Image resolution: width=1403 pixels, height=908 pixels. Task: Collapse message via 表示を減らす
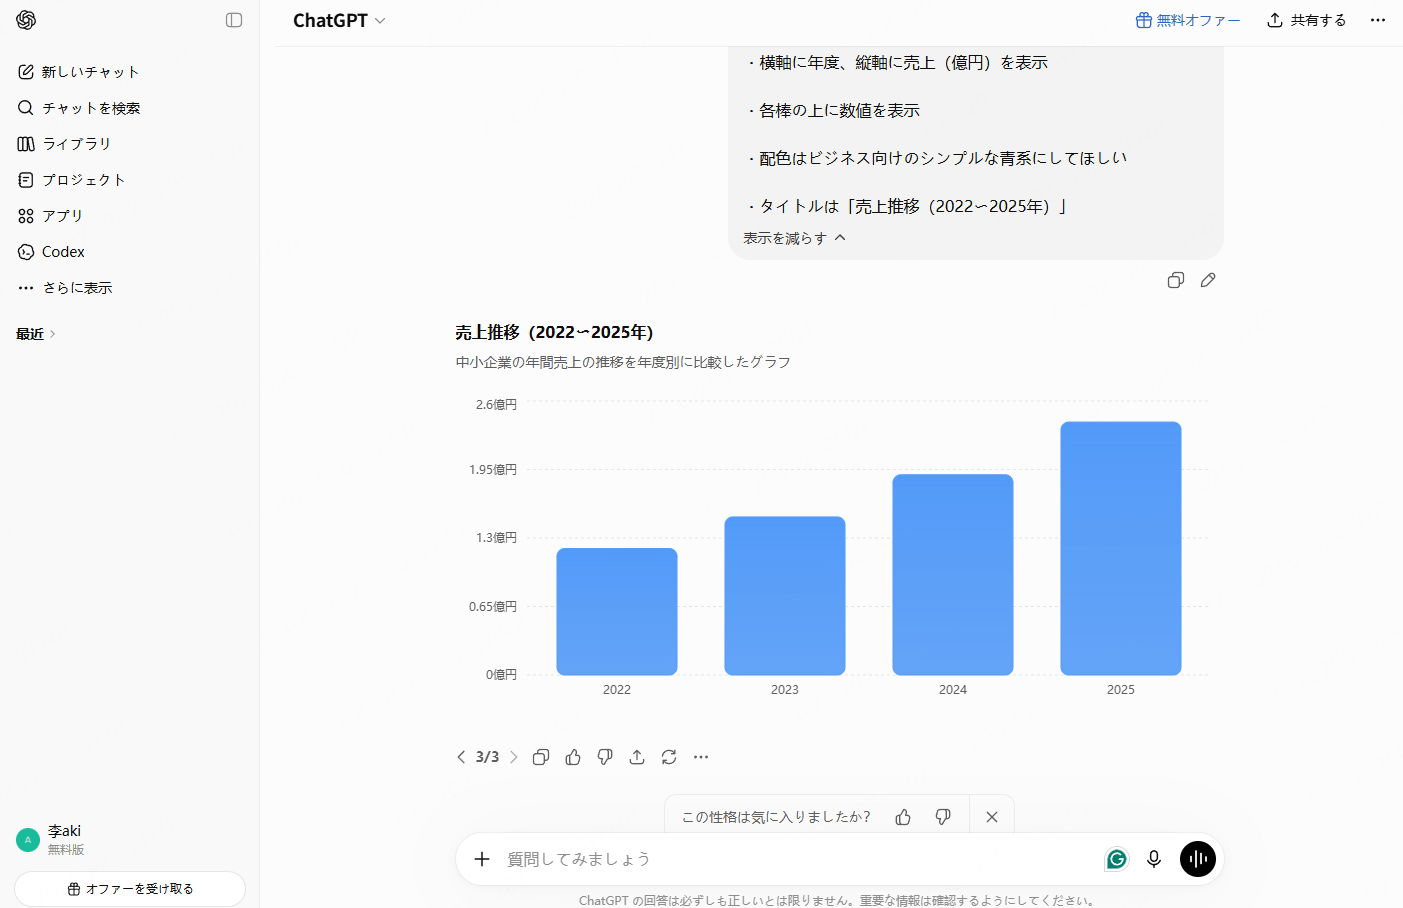[x=794, y=238]
